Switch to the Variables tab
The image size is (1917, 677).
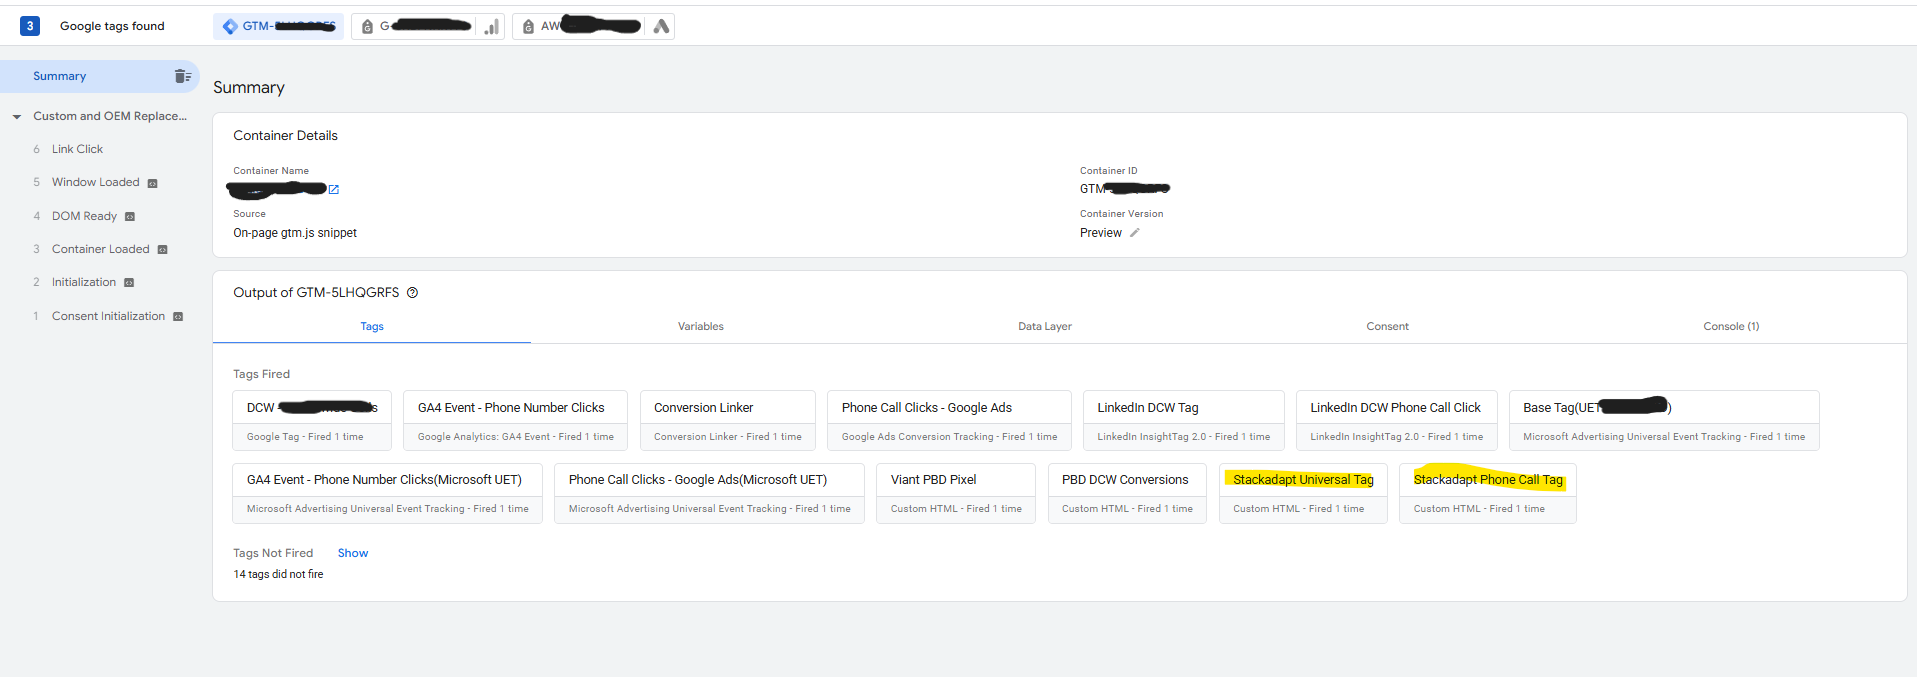coord(701,326)
